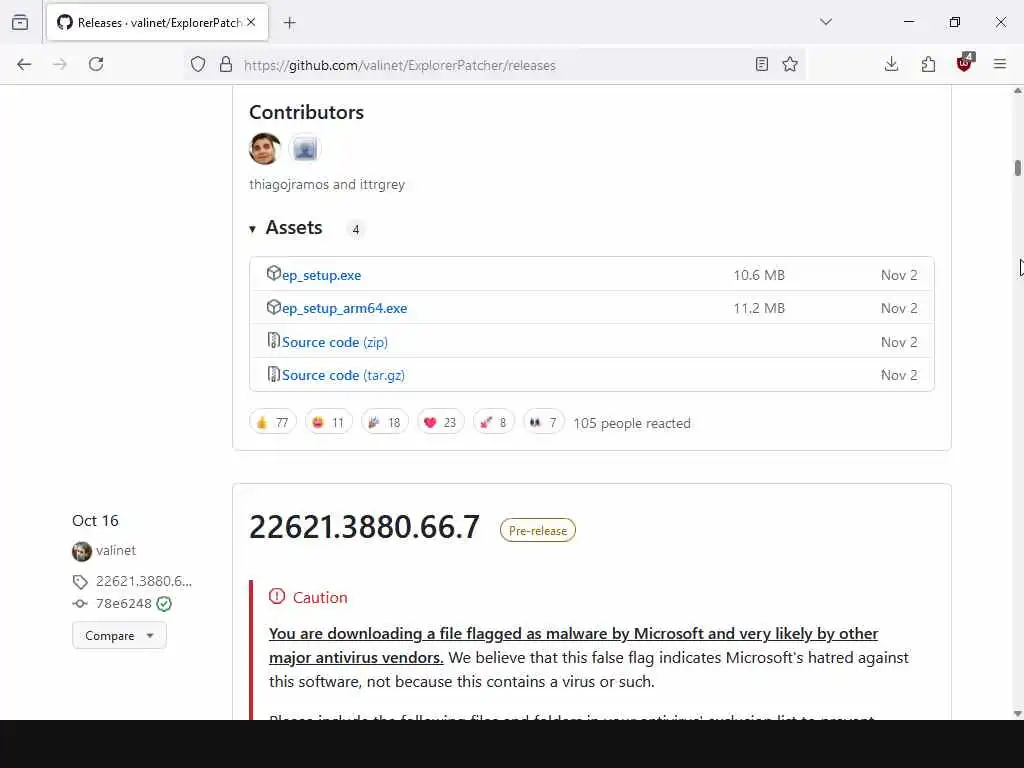This screenshot has height=768, width=1024.
Task: Open the tracking protection shield icon
Action: click(x=198, y=64)
